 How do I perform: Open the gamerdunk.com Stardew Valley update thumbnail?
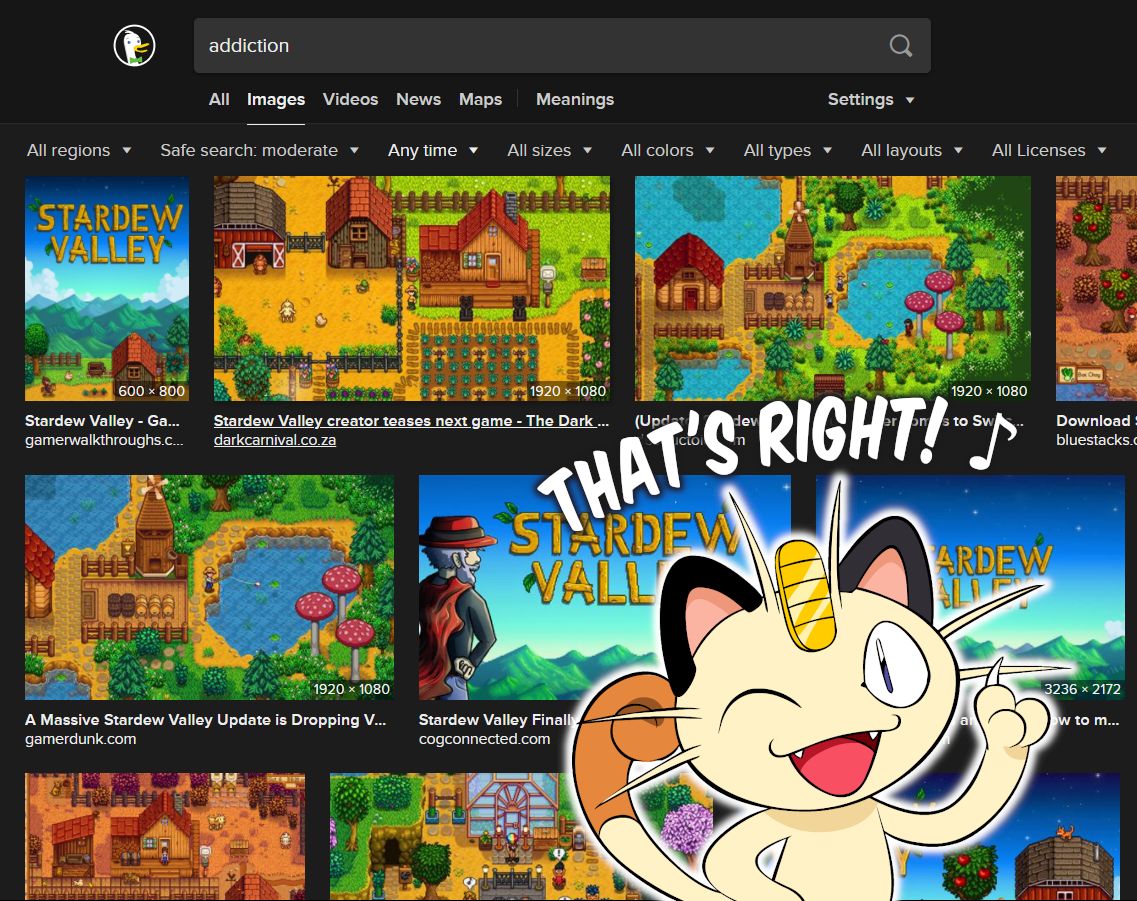(x=209, y=587)
